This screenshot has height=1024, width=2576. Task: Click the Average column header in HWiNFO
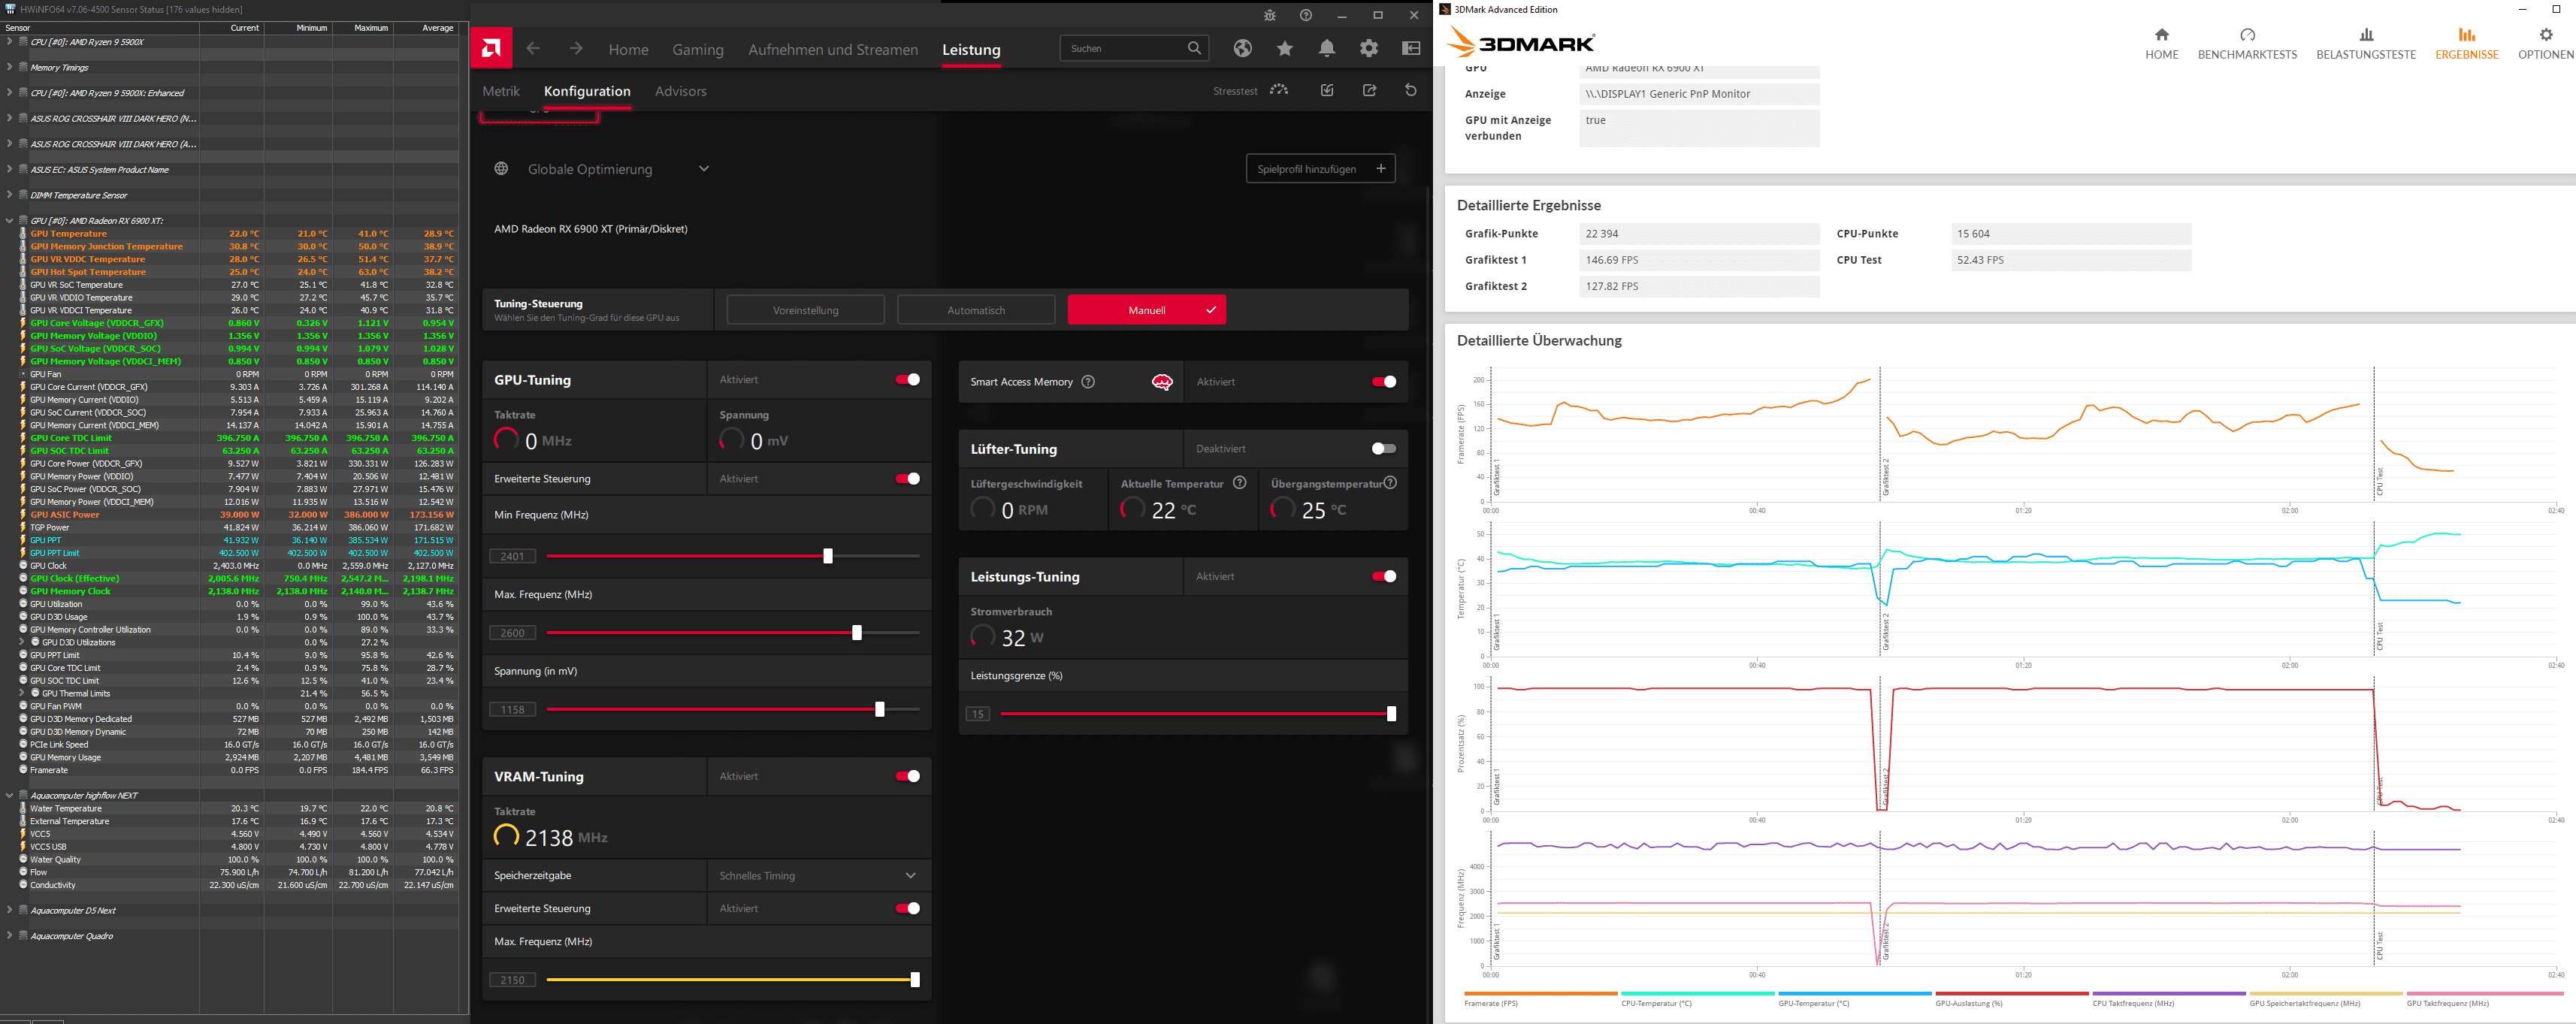click(x=425, y=28)
